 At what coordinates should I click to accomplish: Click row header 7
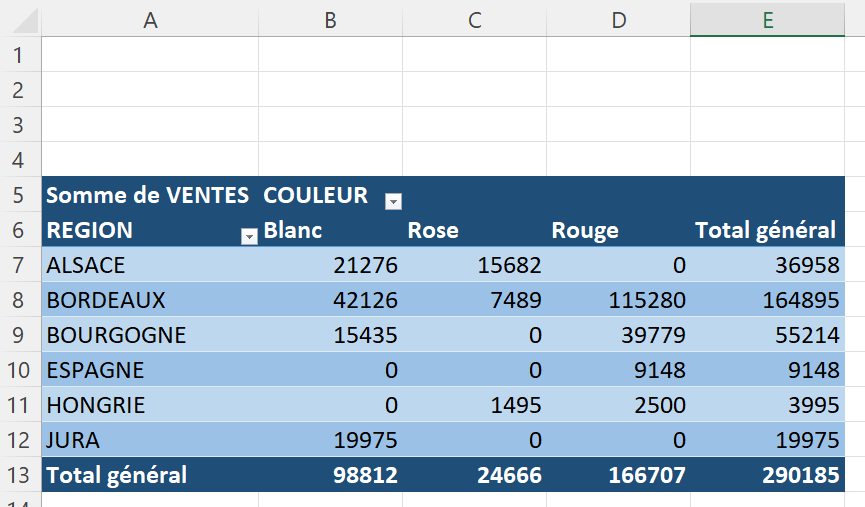point(20,265)
